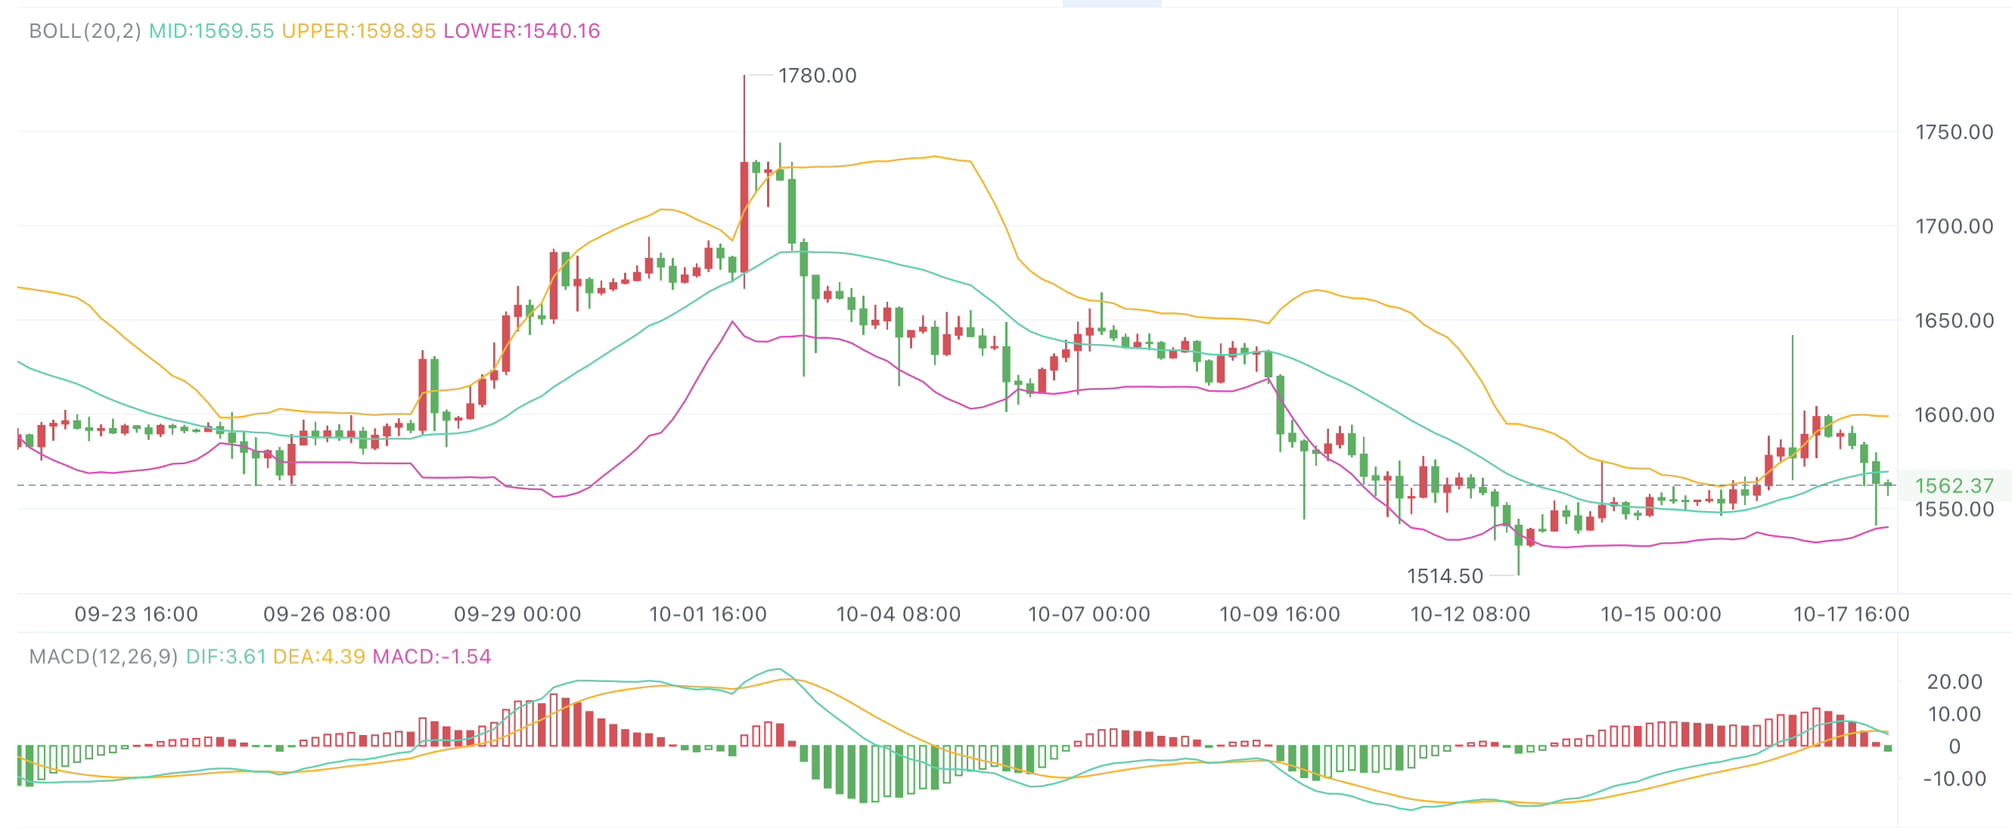Click the 20.00 MACD axis label
The height and width of the screenshot is (828, 2012).
pos(1955,682)
